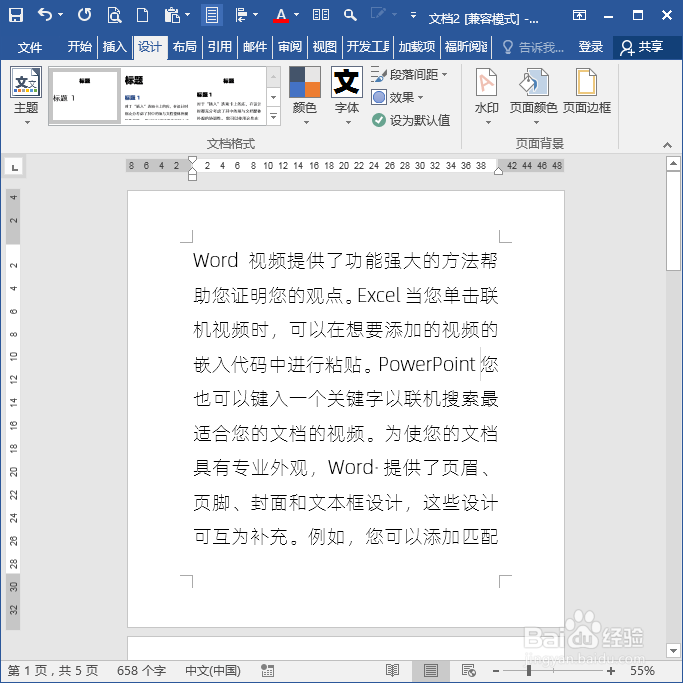Click 设为默认值 button
The height and width of the screenshot is (683, 683).
click(411, 120)
